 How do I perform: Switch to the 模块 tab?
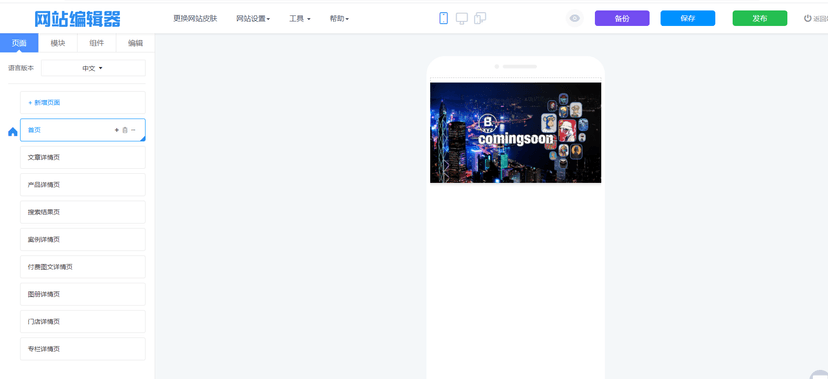tap(58, 43)
